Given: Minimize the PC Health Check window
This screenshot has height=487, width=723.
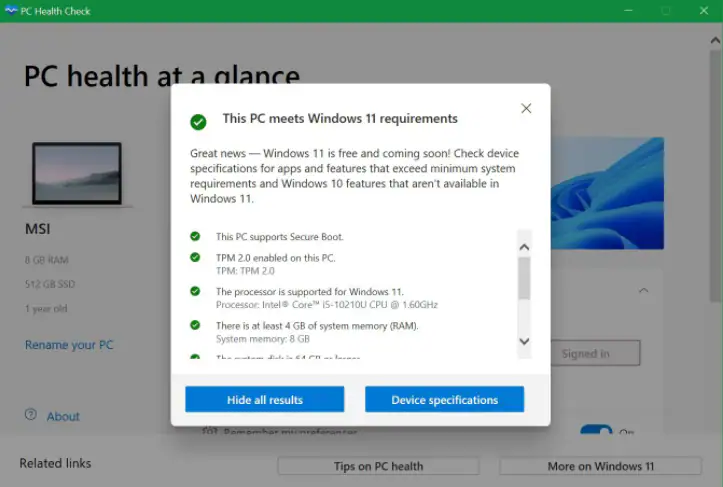Looking at the screenshot, I should click(628, 10).
